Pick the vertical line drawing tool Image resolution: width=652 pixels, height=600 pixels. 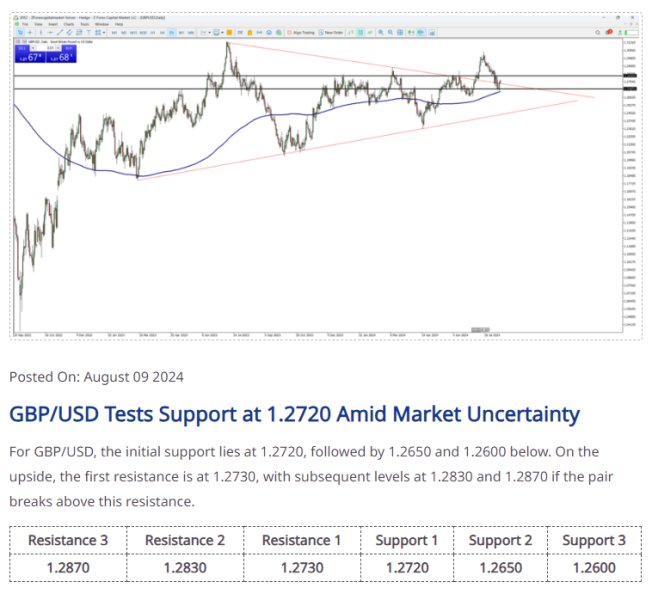click(x=41, y=32)
